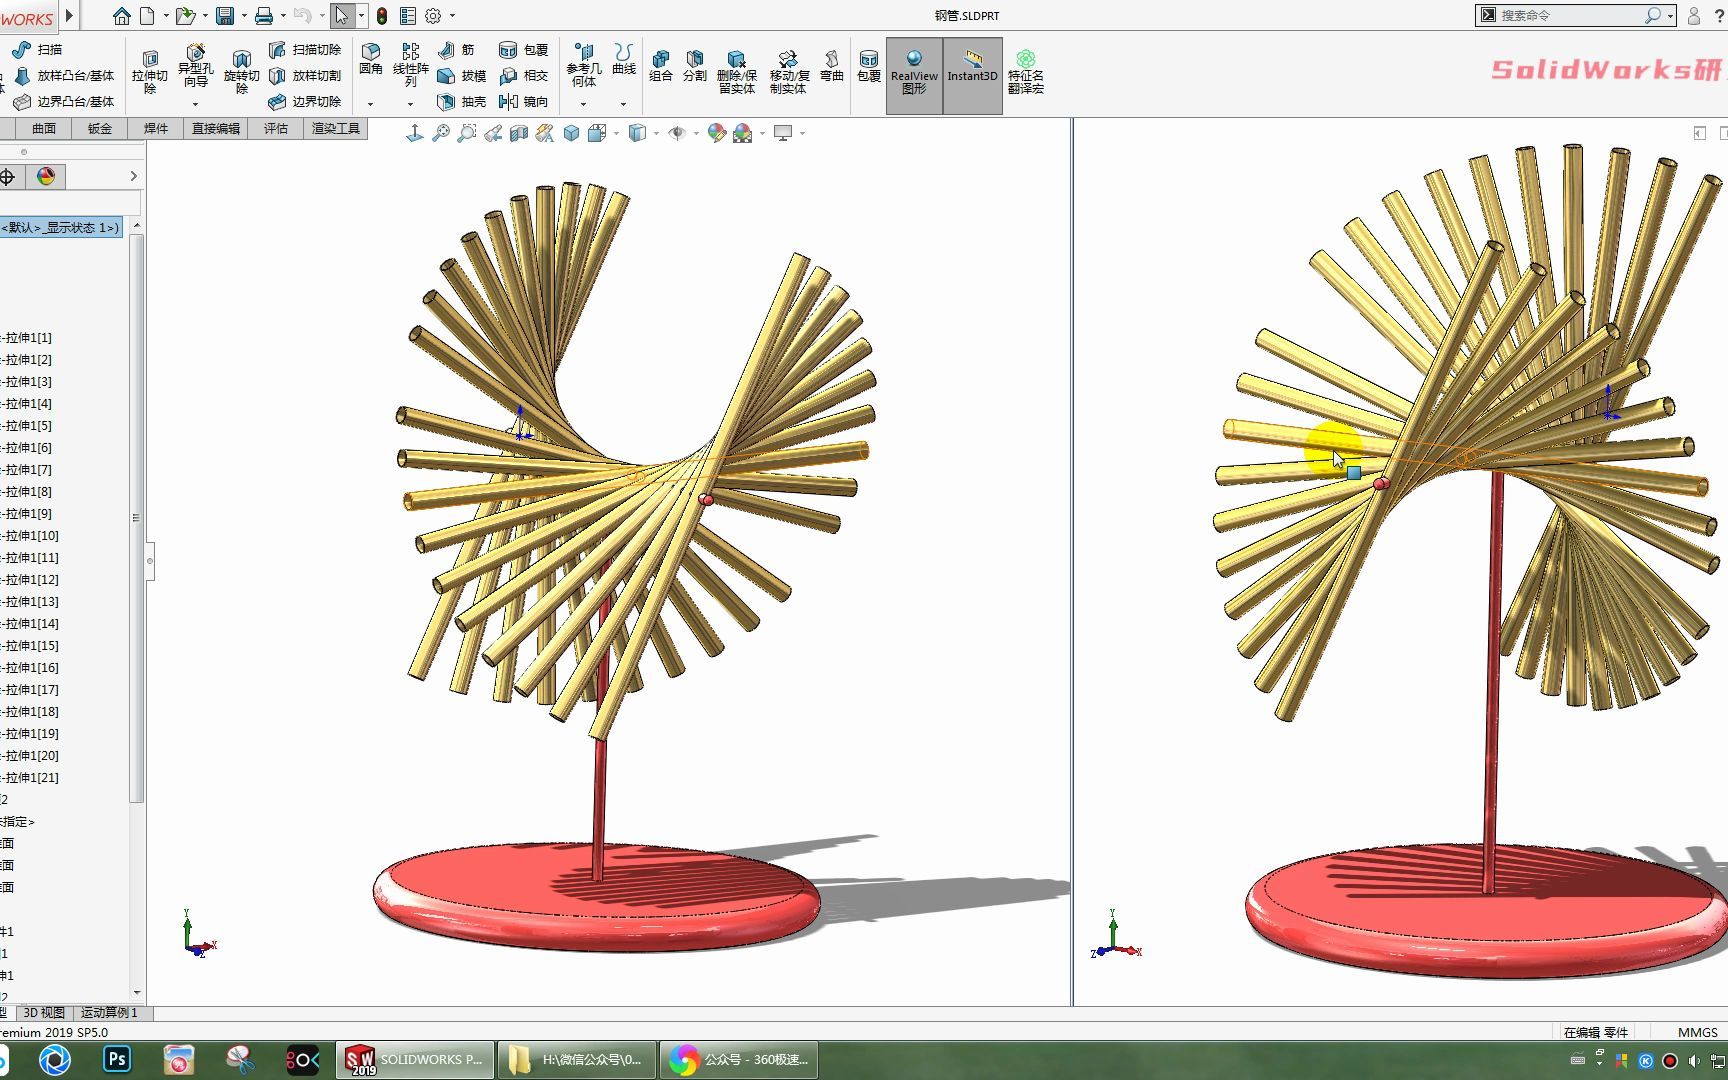Switch to the 渲染工具 tab
Viewport: 1728px width, 1080px height.
[x=336, y=128]
